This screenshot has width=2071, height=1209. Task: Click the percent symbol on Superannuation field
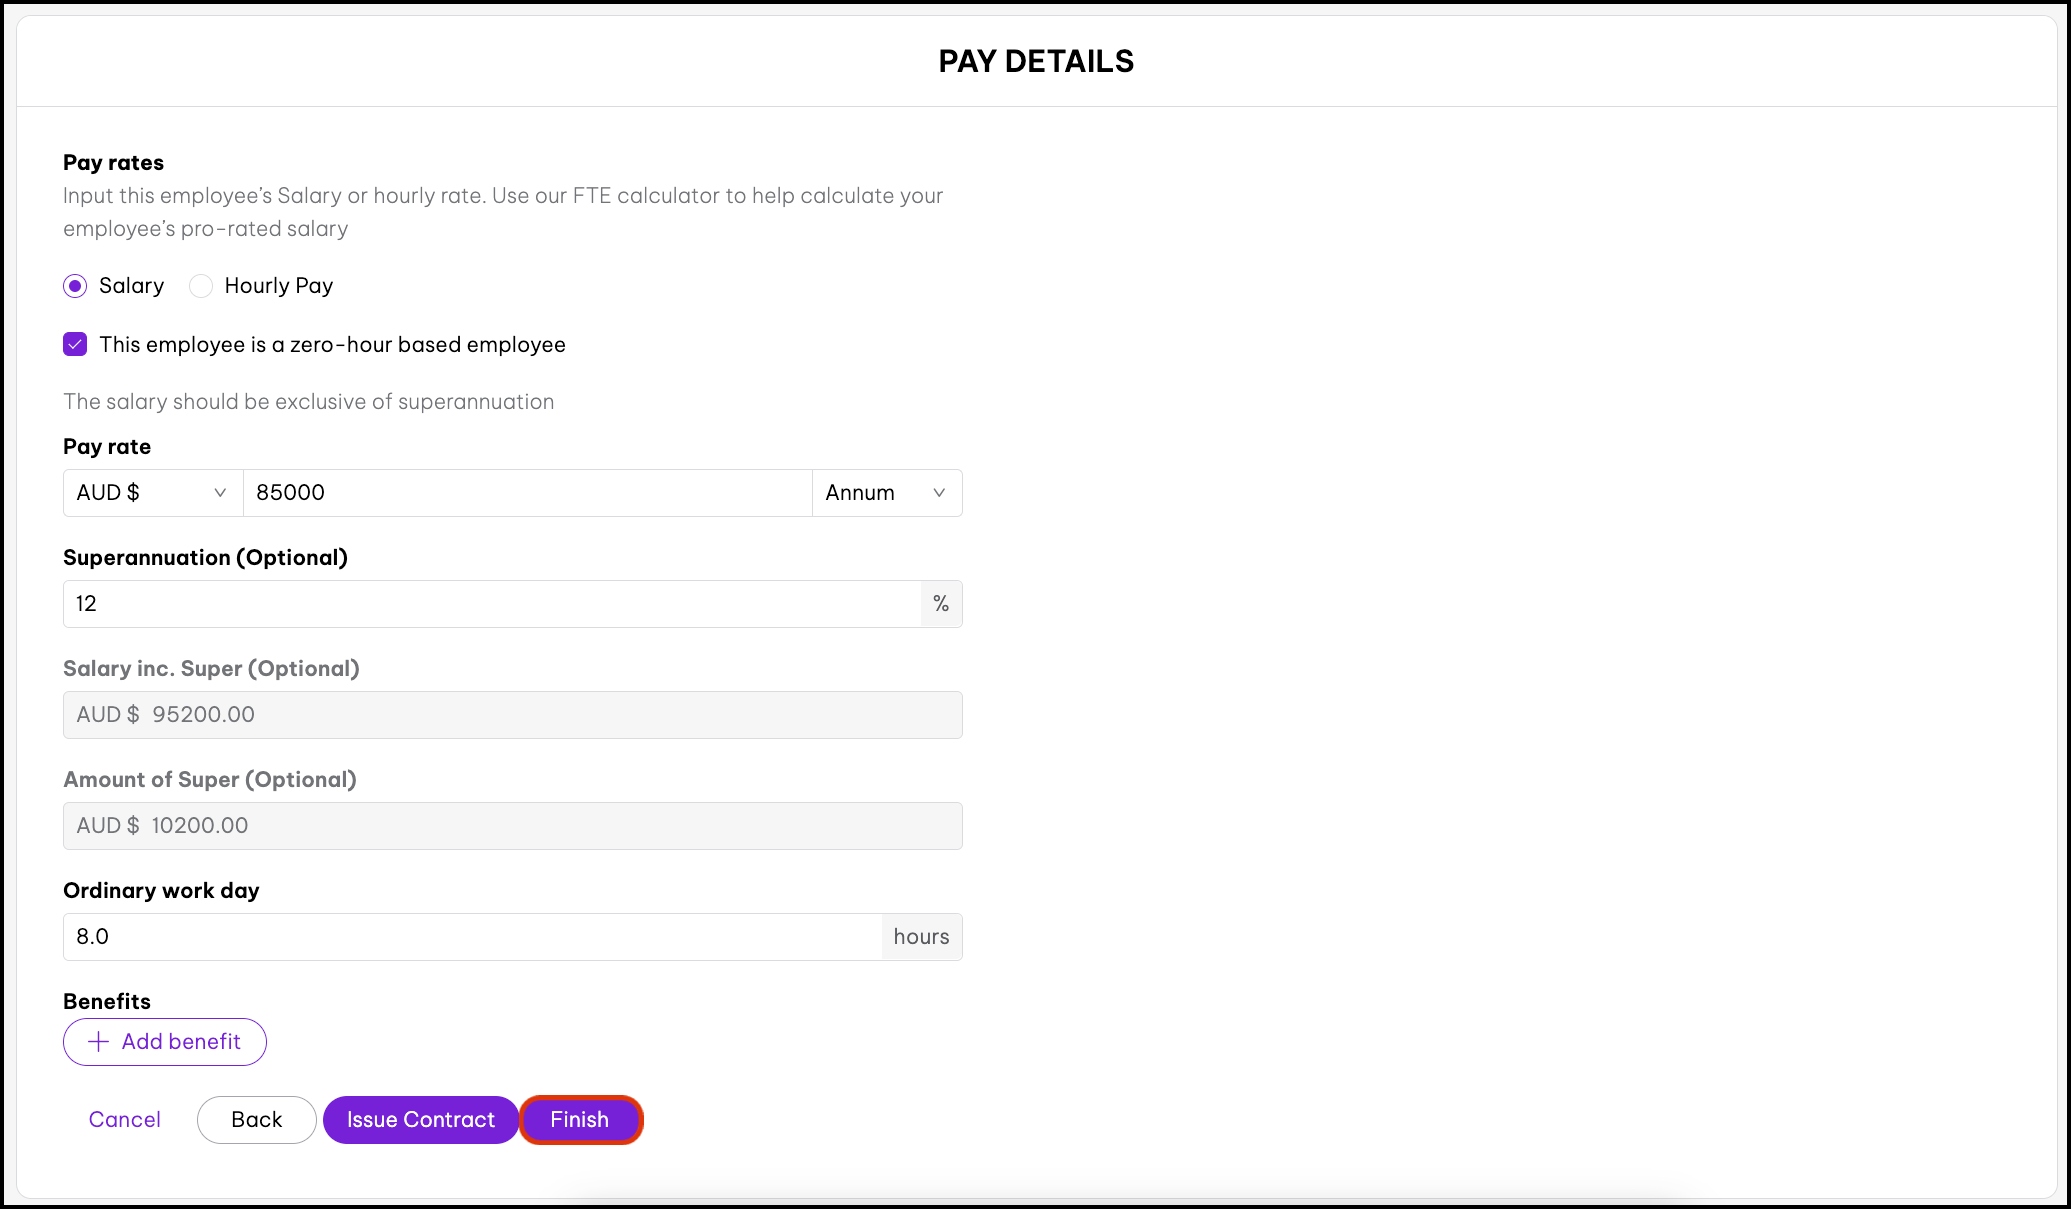(941, 604)
